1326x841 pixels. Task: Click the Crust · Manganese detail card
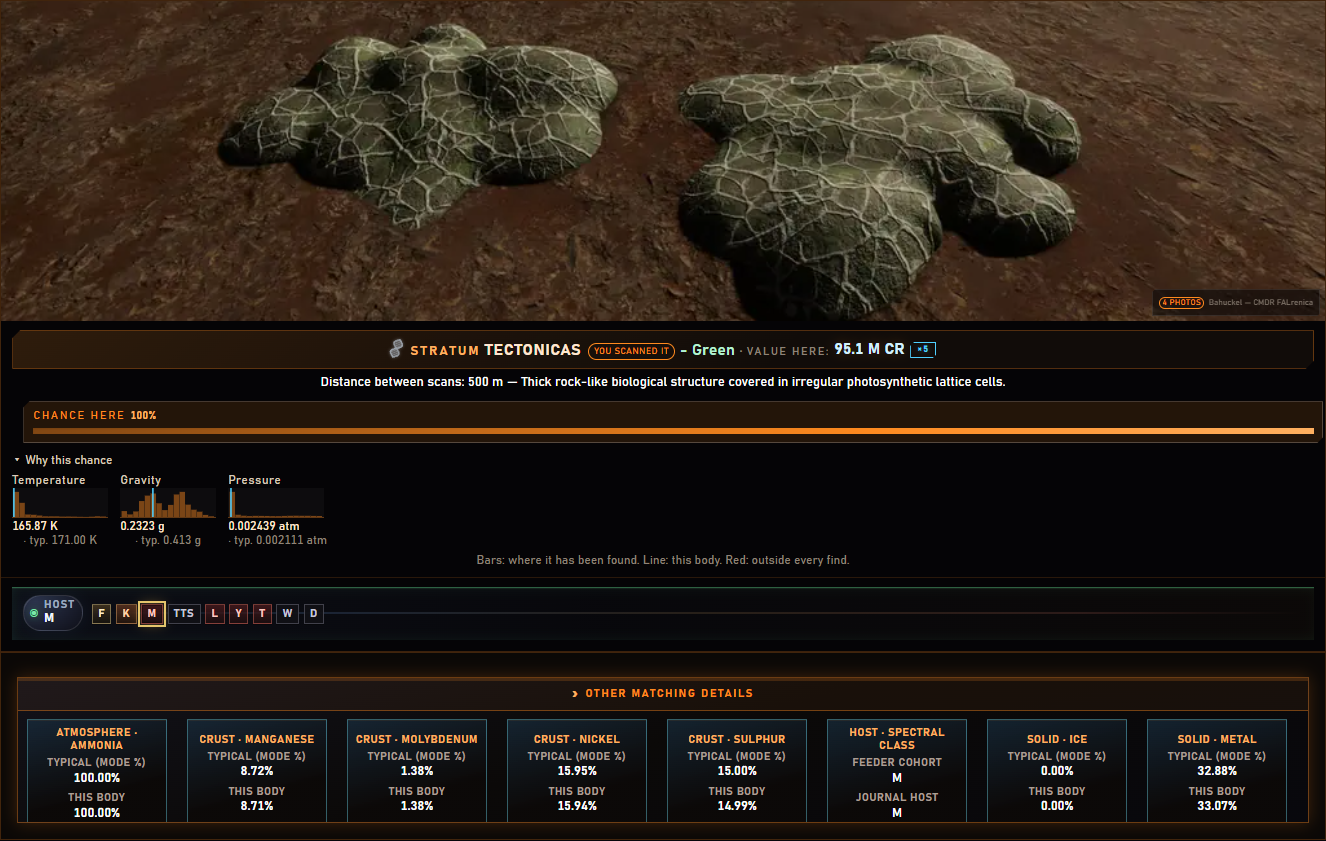(257, 770)
